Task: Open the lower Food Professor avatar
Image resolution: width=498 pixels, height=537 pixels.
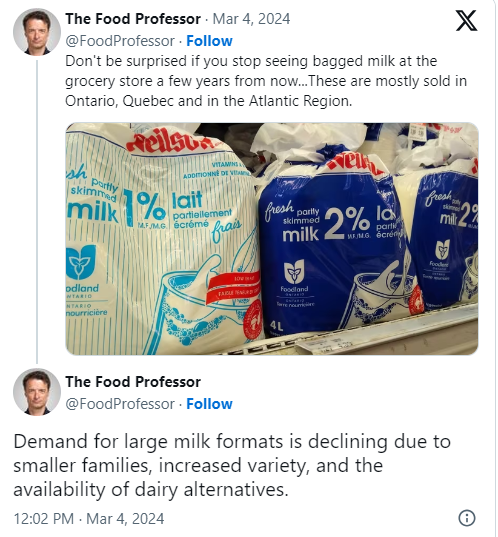Action: pos(37,392)
